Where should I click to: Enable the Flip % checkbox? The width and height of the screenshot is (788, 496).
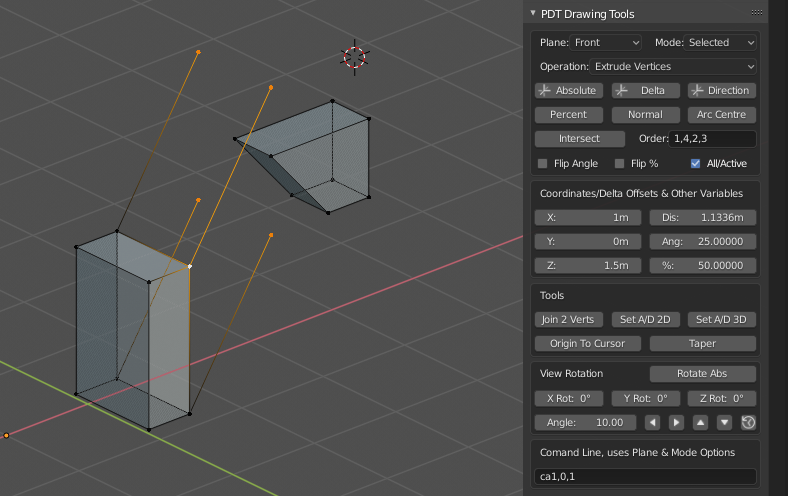620,163
